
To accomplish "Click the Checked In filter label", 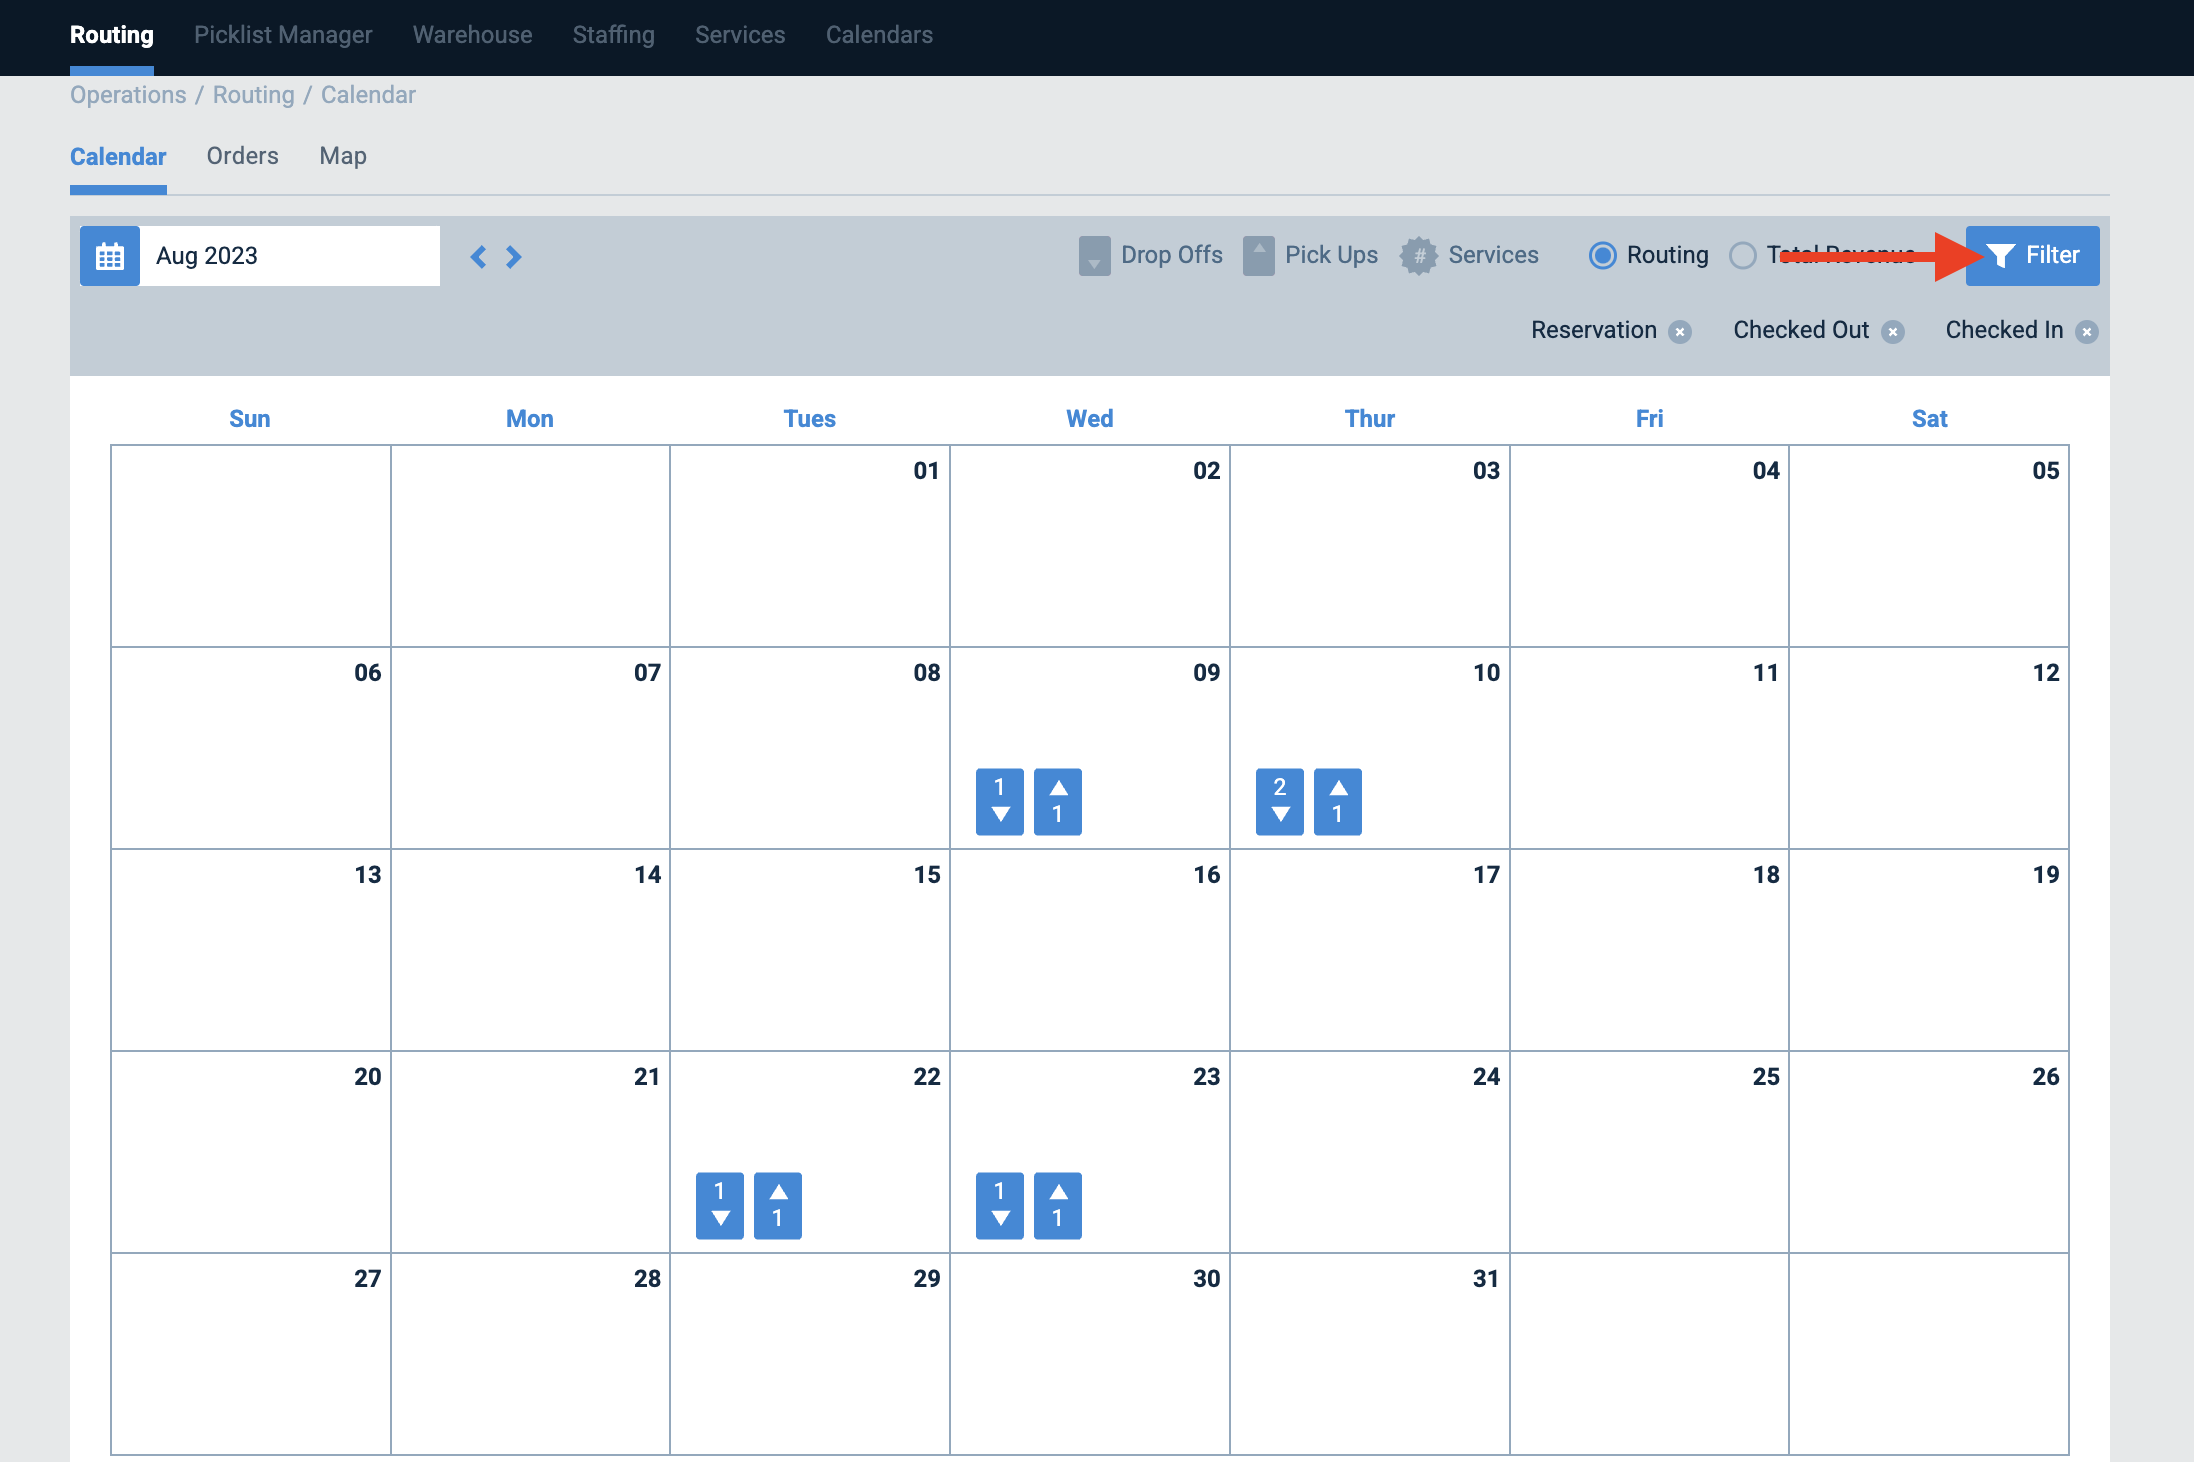I will click(x=2004, y=330).
